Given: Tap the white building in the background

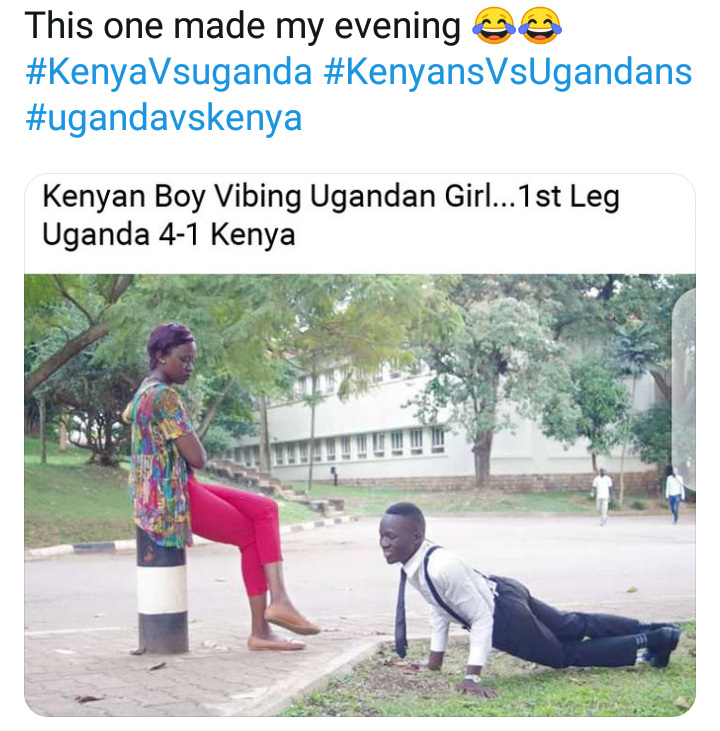Looking at the screenshot, I should (x=400, y=420).
